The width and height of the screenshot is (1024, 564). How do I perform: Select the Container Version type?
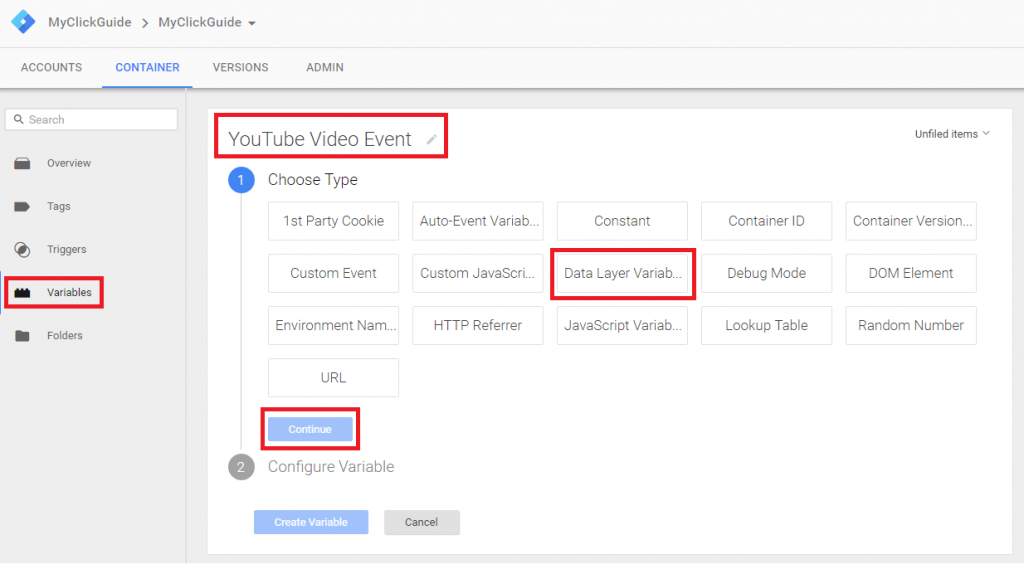pyautogui.click(x=911, y=221)
